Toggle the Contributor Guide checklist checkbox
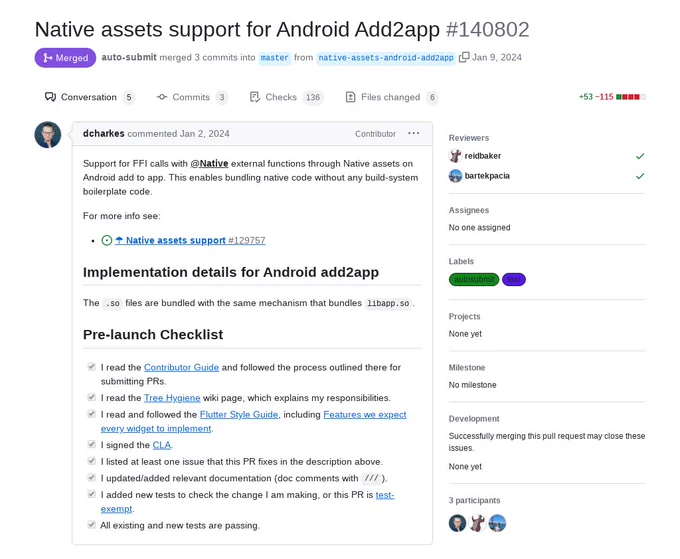Viewport: 680px width, 559px height. pos(91,367)
